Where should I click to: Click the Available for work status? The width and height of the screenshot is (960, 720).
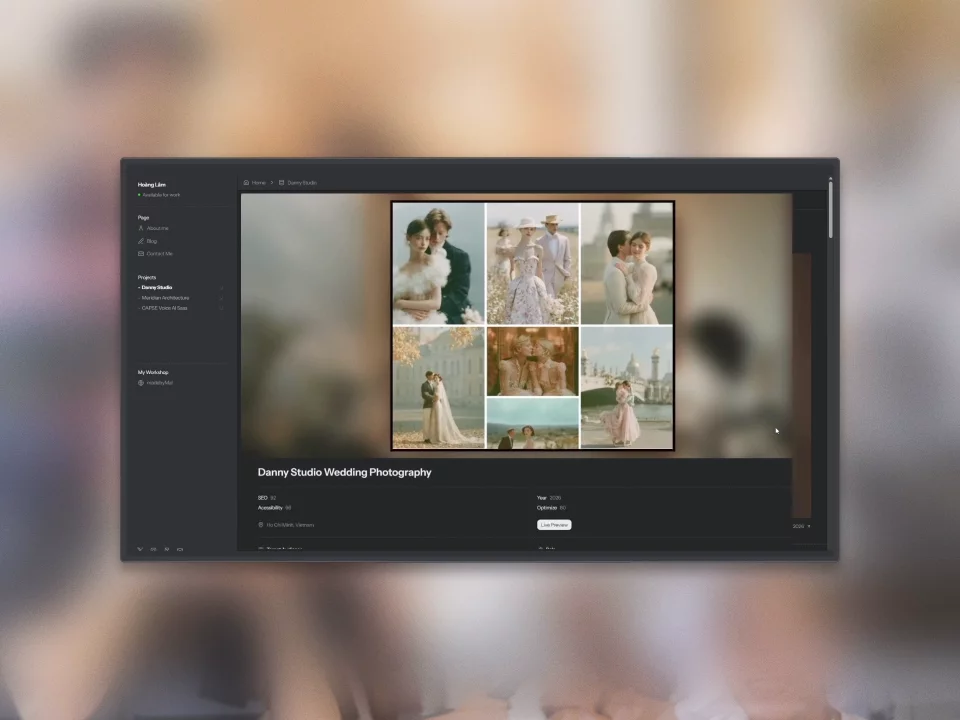pyautogui.click(x=161, y=195)
